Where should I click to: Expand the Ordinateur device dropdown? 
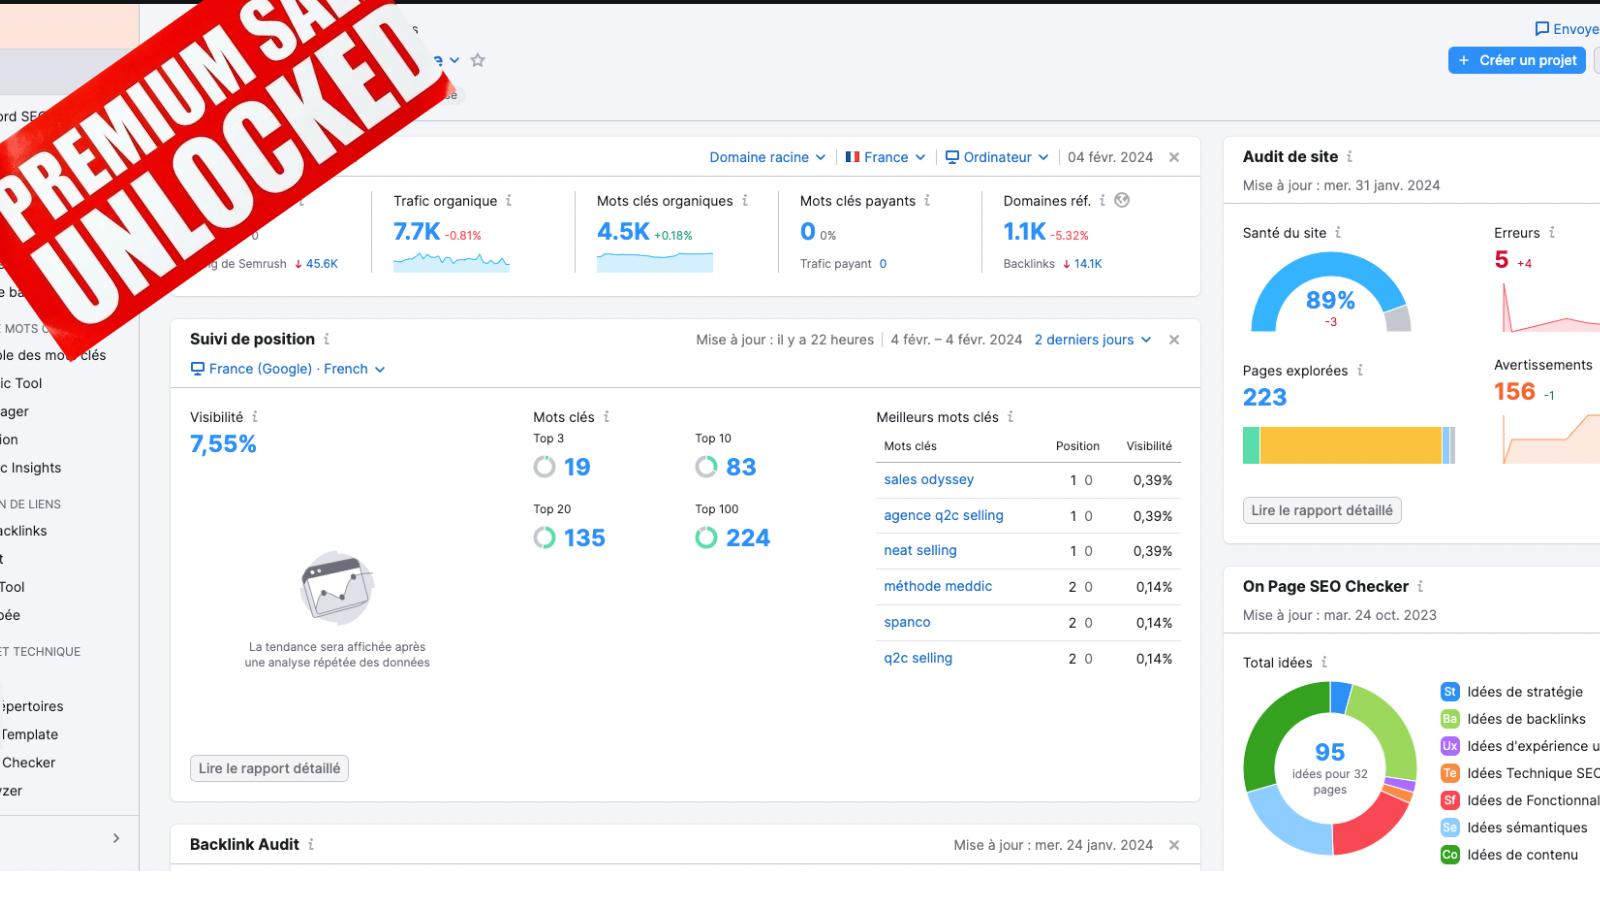tap(996, 157)
